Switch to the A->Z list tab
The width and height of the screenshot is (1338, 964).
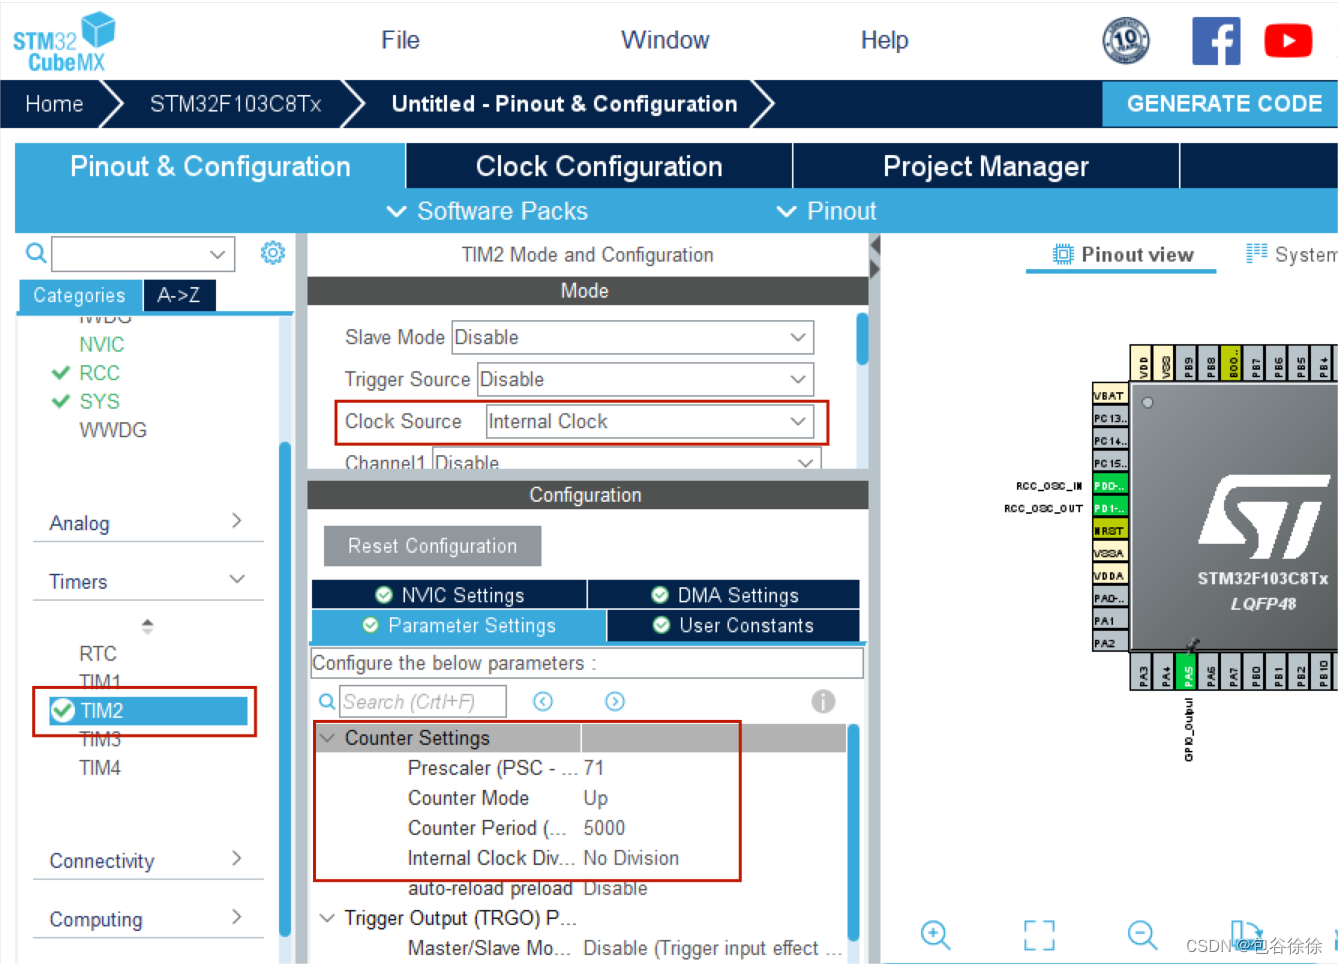179,295
